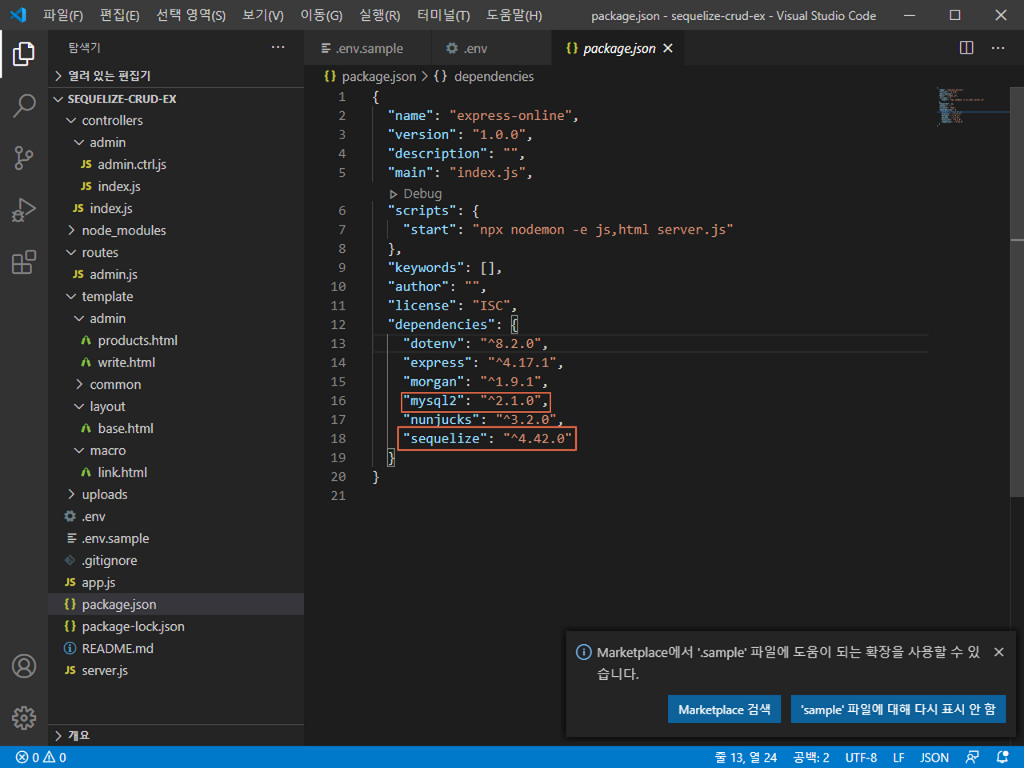Open the 도움말(H) menu
The height and width of the screenshot is (768, 1024).
[514, 15]
